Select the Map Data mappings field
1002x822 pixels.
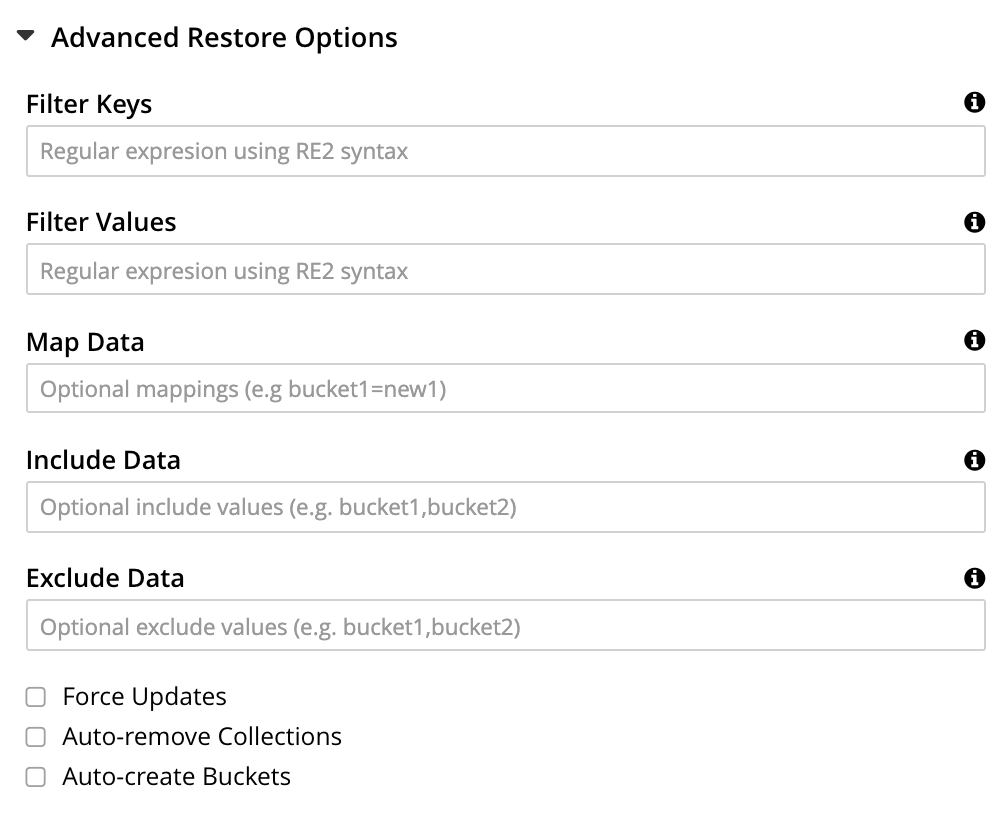coord(505,389)
